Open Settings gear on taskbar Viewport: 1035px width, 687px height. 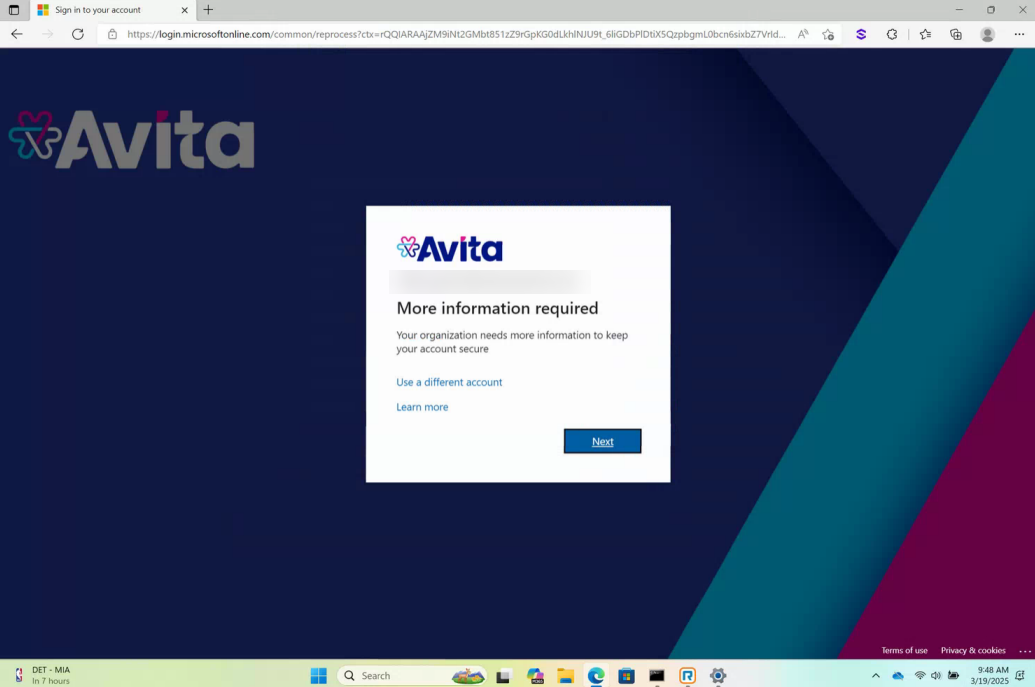tap(718, 675)
